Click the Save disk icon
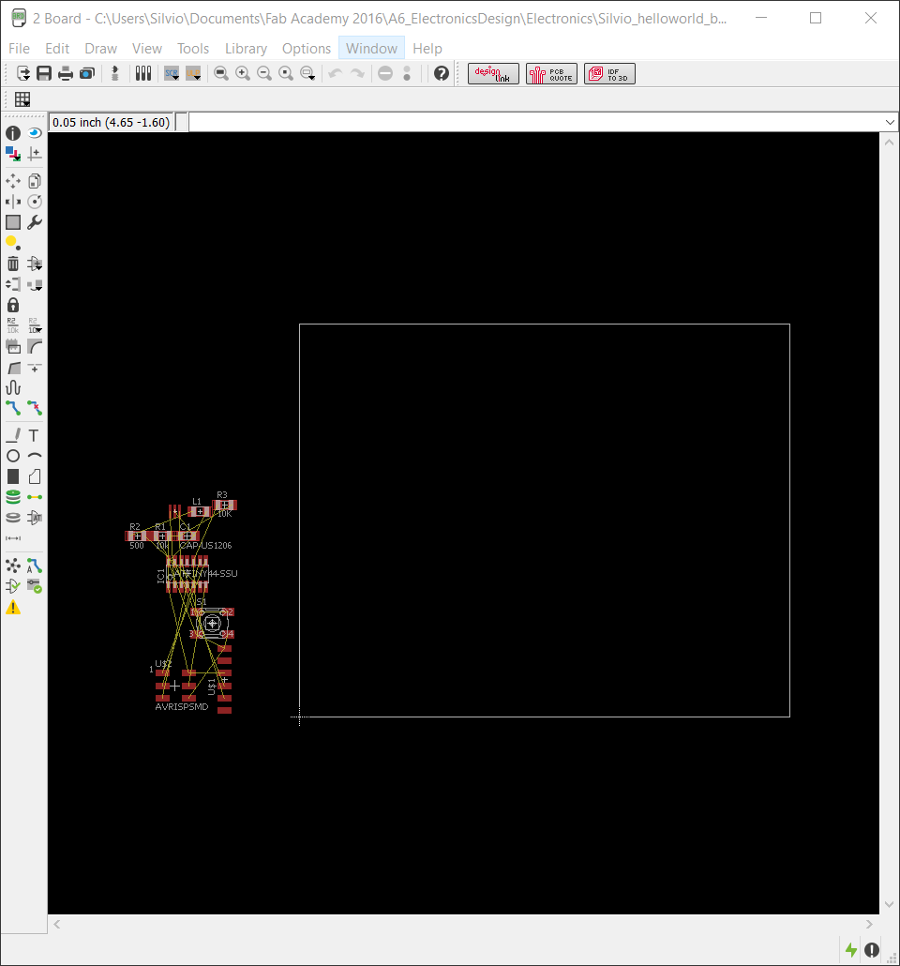This screenshot has height=966, width=900. (44, 74)
